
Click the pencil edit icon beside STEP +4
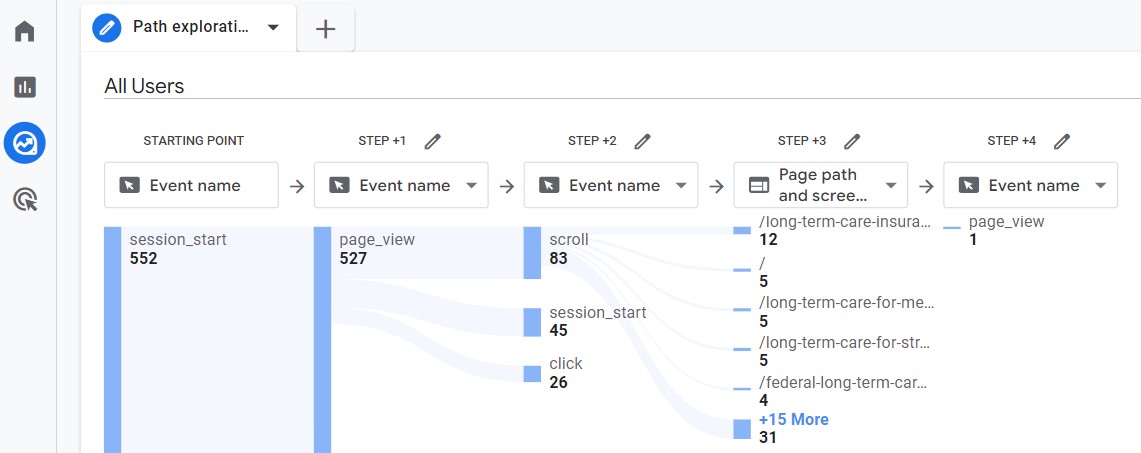point(1062,141)
